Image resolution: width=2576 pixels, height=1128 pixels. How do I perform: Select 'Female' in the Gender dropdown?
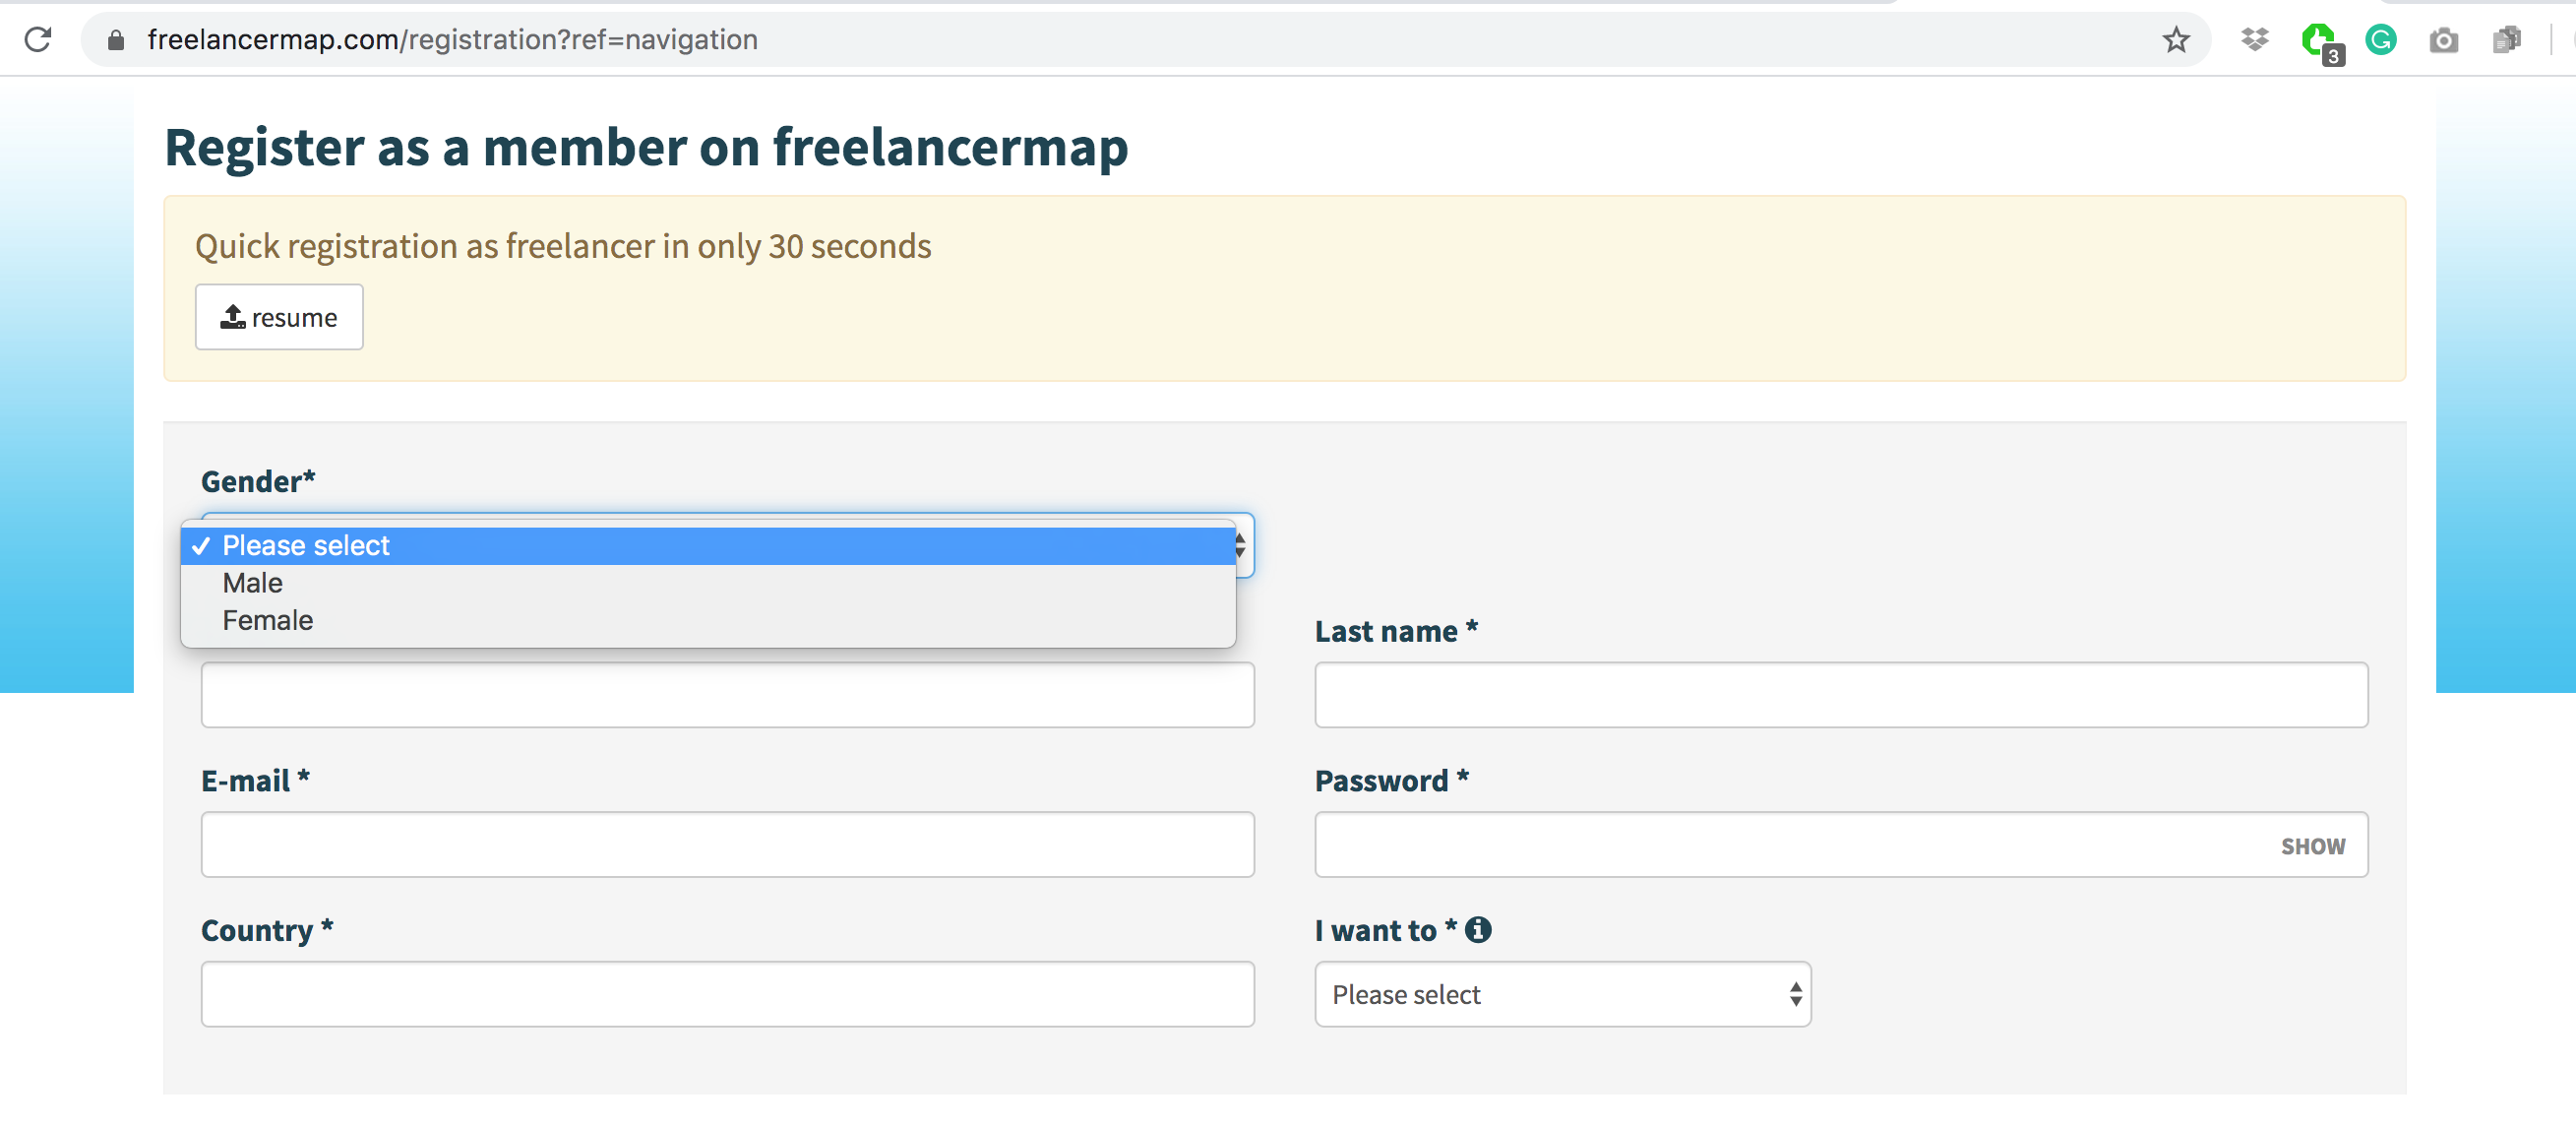tap(267, 619)
